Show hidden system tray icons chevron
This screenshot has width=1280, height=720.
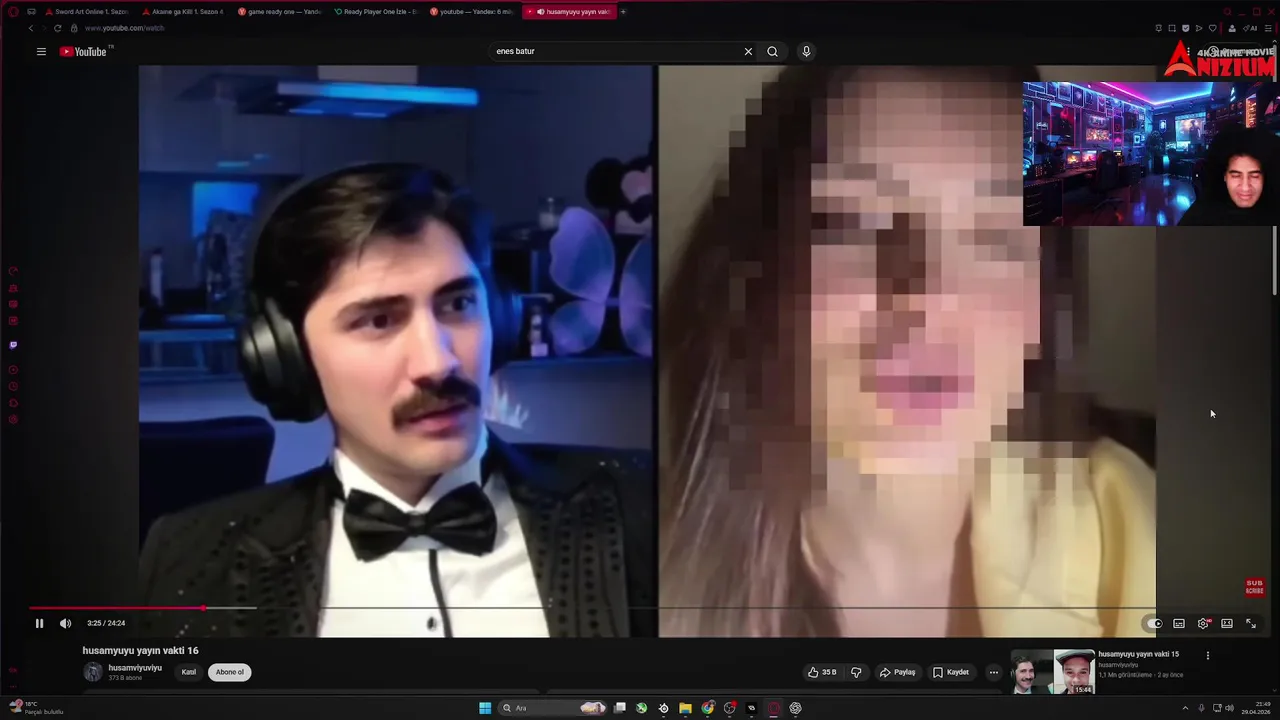pyautogui.click(x=1186, y=708)
